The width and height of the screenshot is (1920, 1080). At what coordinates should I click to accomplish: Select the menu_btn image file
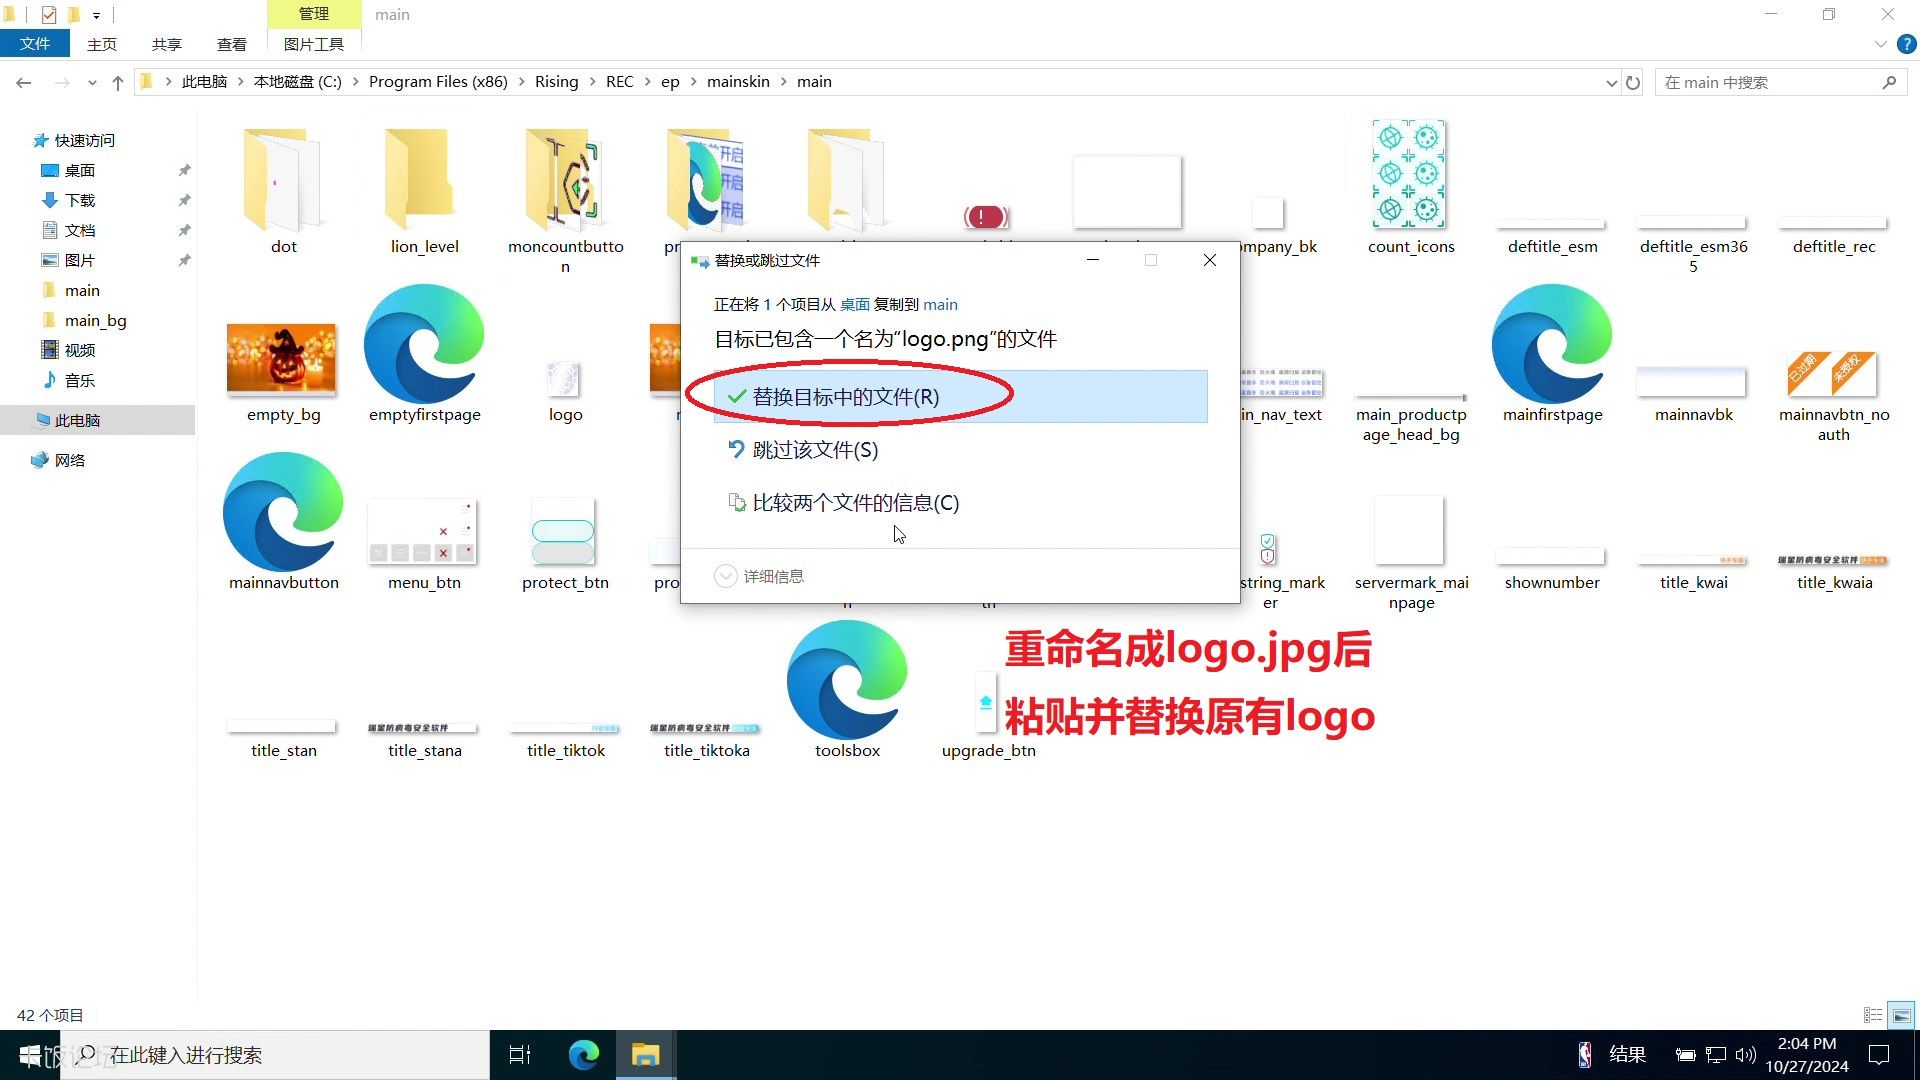pyautogui.click(x=424, y=543)
